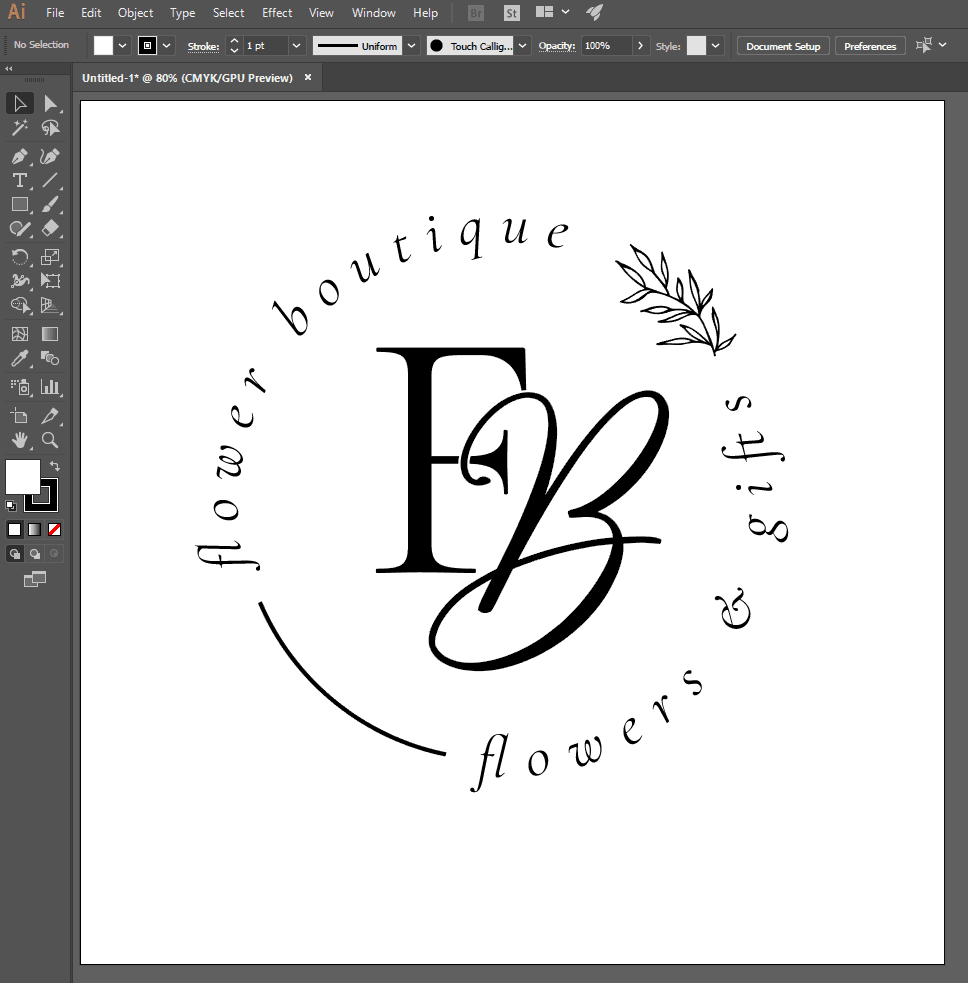The height and width of the screenshot is (983, 968).
Task: Select the Selection tool (black arrow)
Action: point(19,103)
